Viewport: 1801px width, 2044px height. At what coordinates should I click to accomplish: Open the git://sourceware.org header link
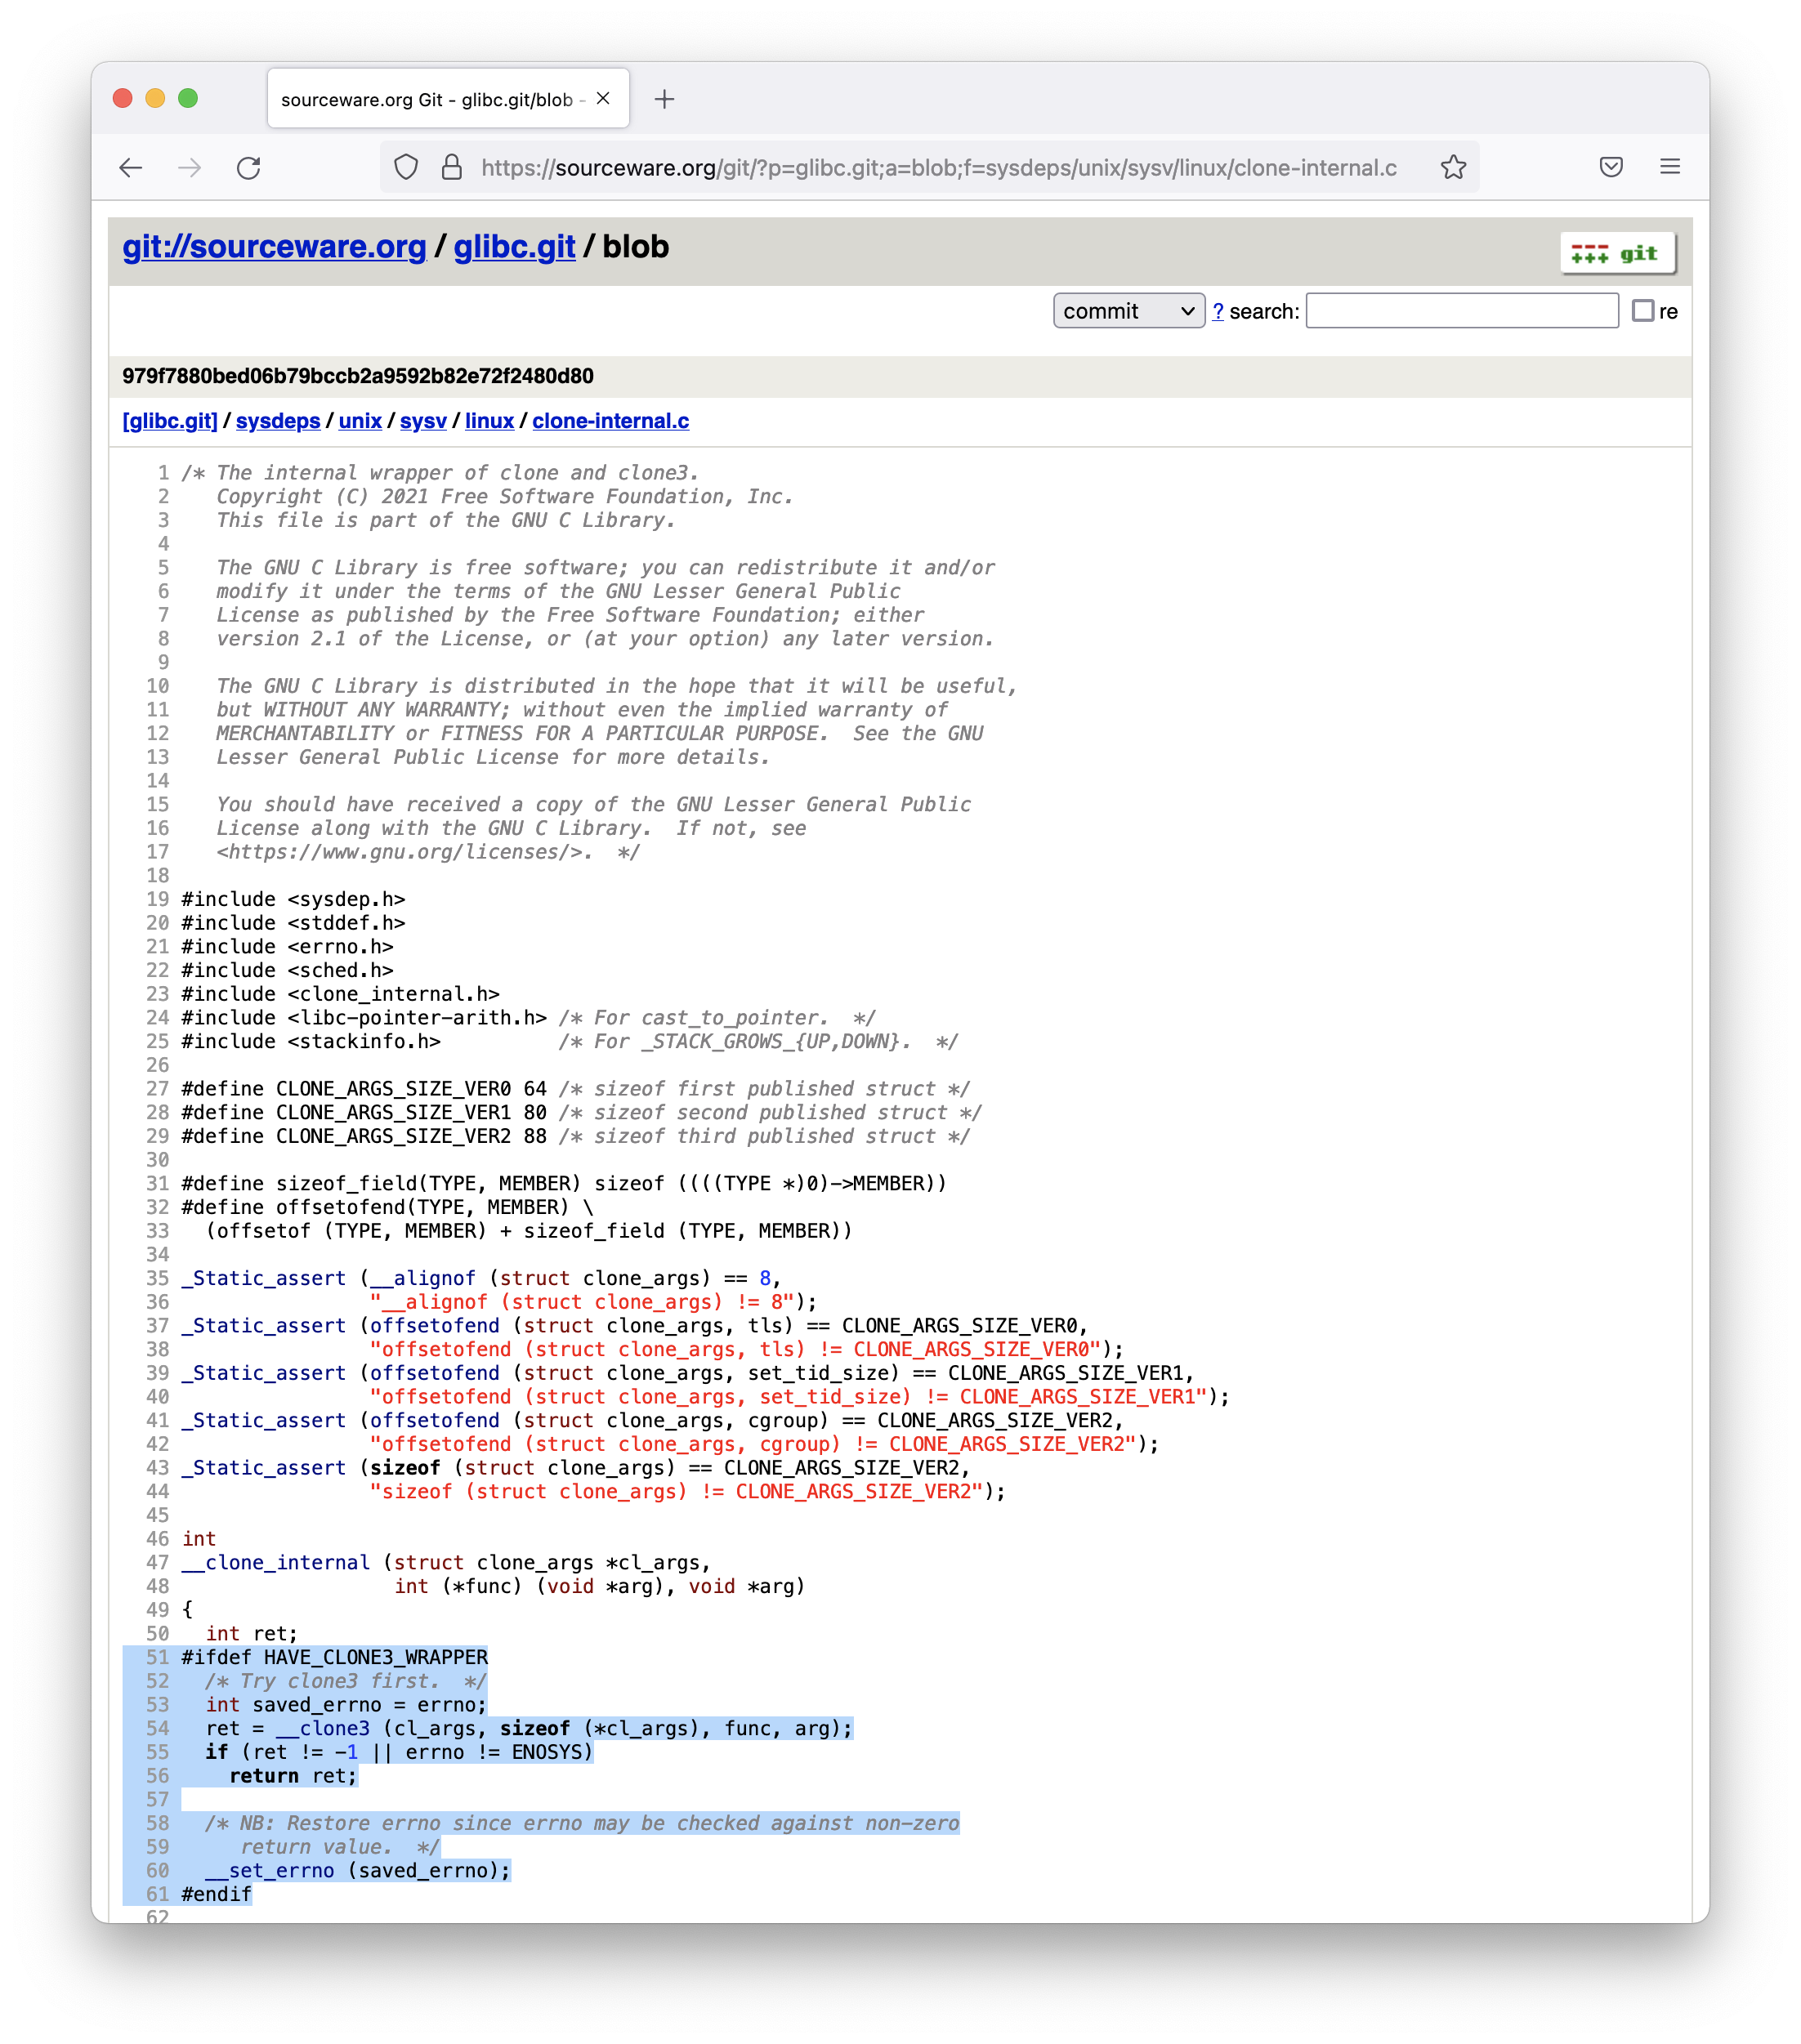tap(274, 247)
